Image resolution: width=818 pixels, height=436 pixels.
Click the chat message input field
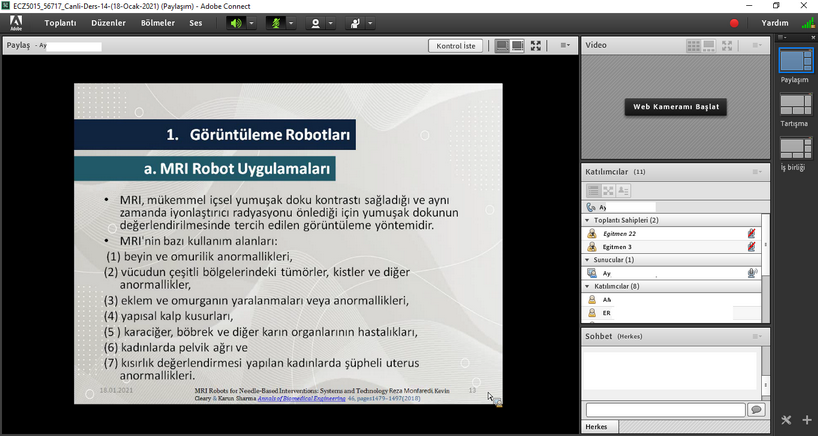click(x=665, y=410)
